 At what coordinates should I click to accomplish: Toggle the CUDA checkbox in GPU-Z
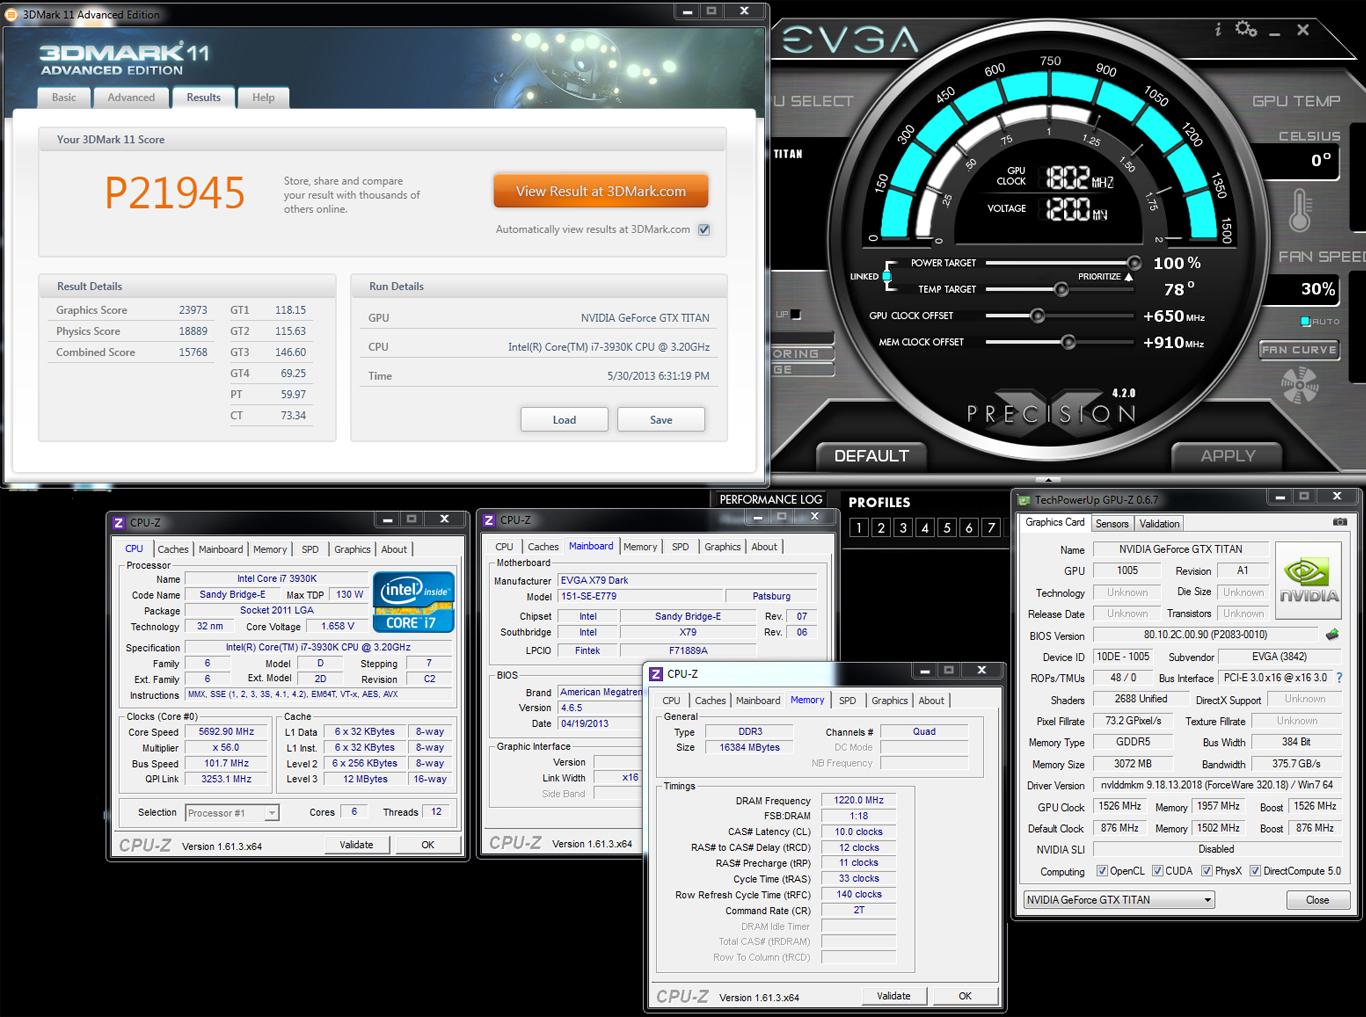point(1157,871)
